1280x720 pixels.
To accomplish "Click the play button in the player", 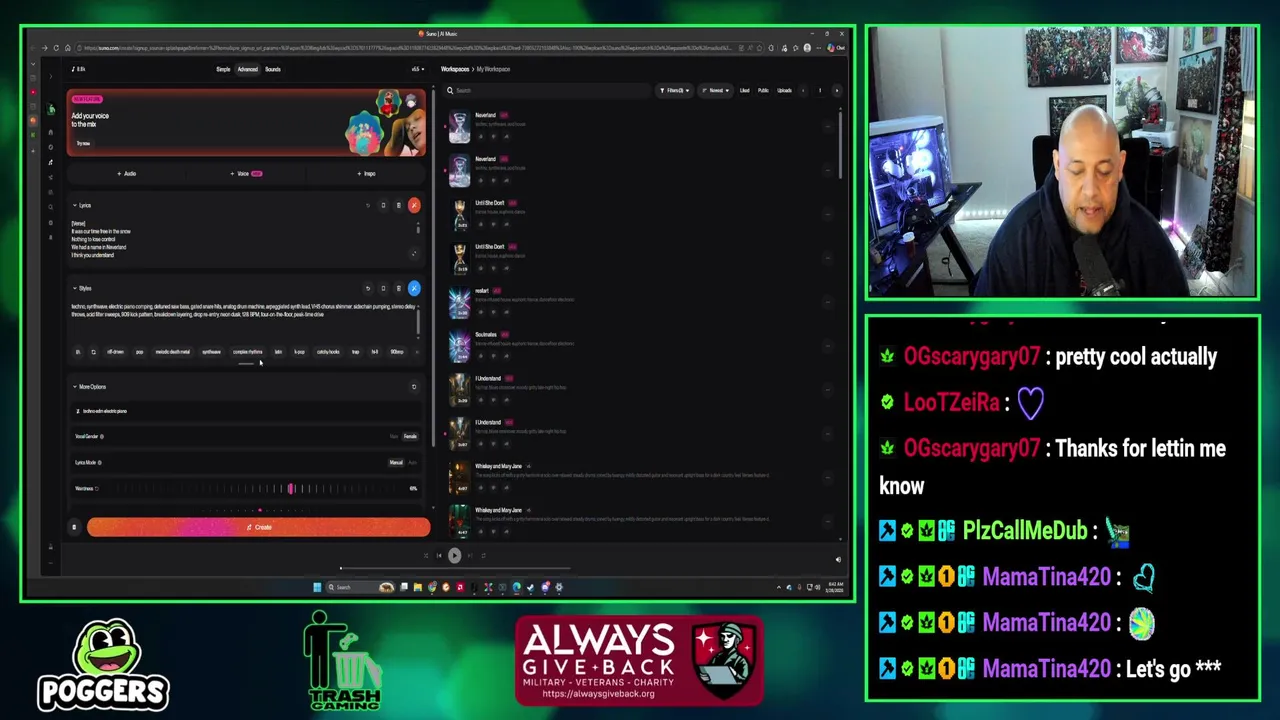I will [455, 556].
